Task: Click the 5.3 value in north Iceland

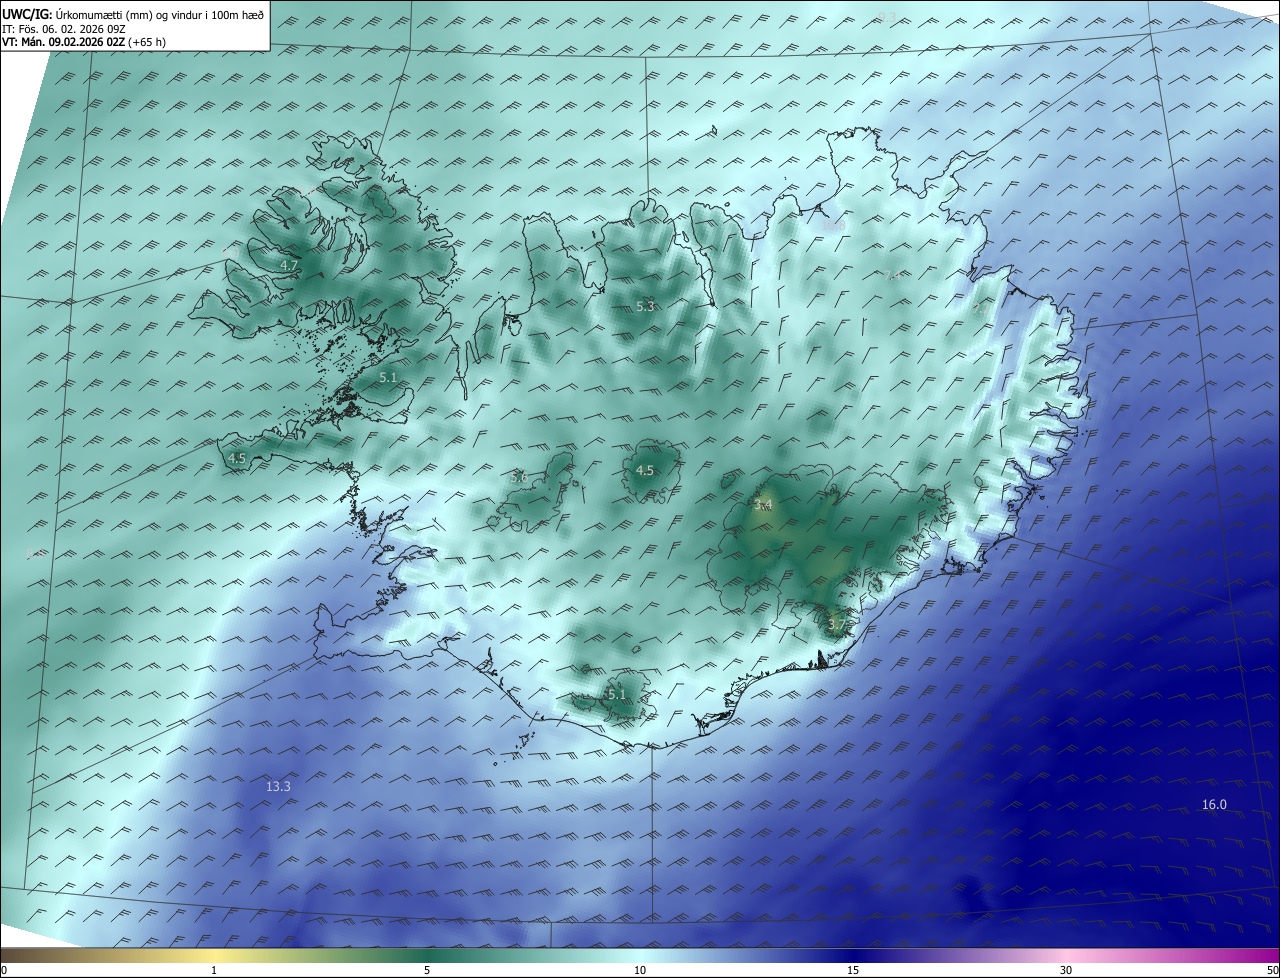Action: (645, 306)
